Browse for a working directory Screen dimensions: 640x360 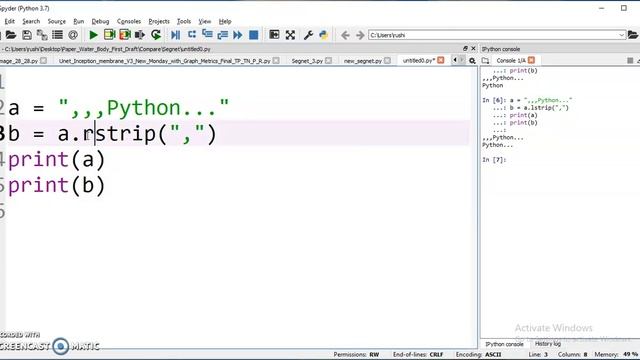pyautogui.click(x=633, y=35)
